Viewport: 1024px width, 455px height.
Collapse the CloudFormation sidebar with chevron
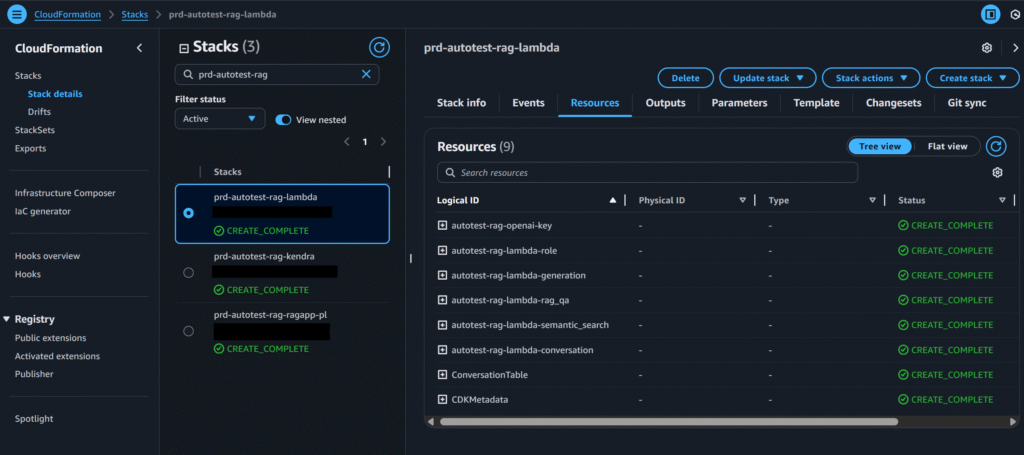click(139, 48)
